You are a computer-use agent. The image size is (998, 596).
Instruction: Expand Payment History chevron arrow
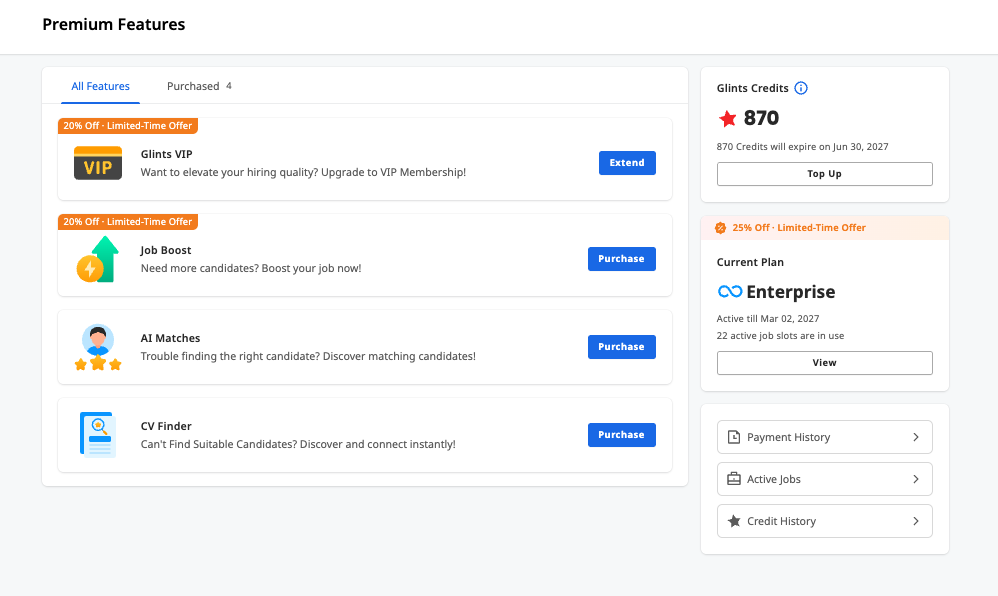(916, 437)
